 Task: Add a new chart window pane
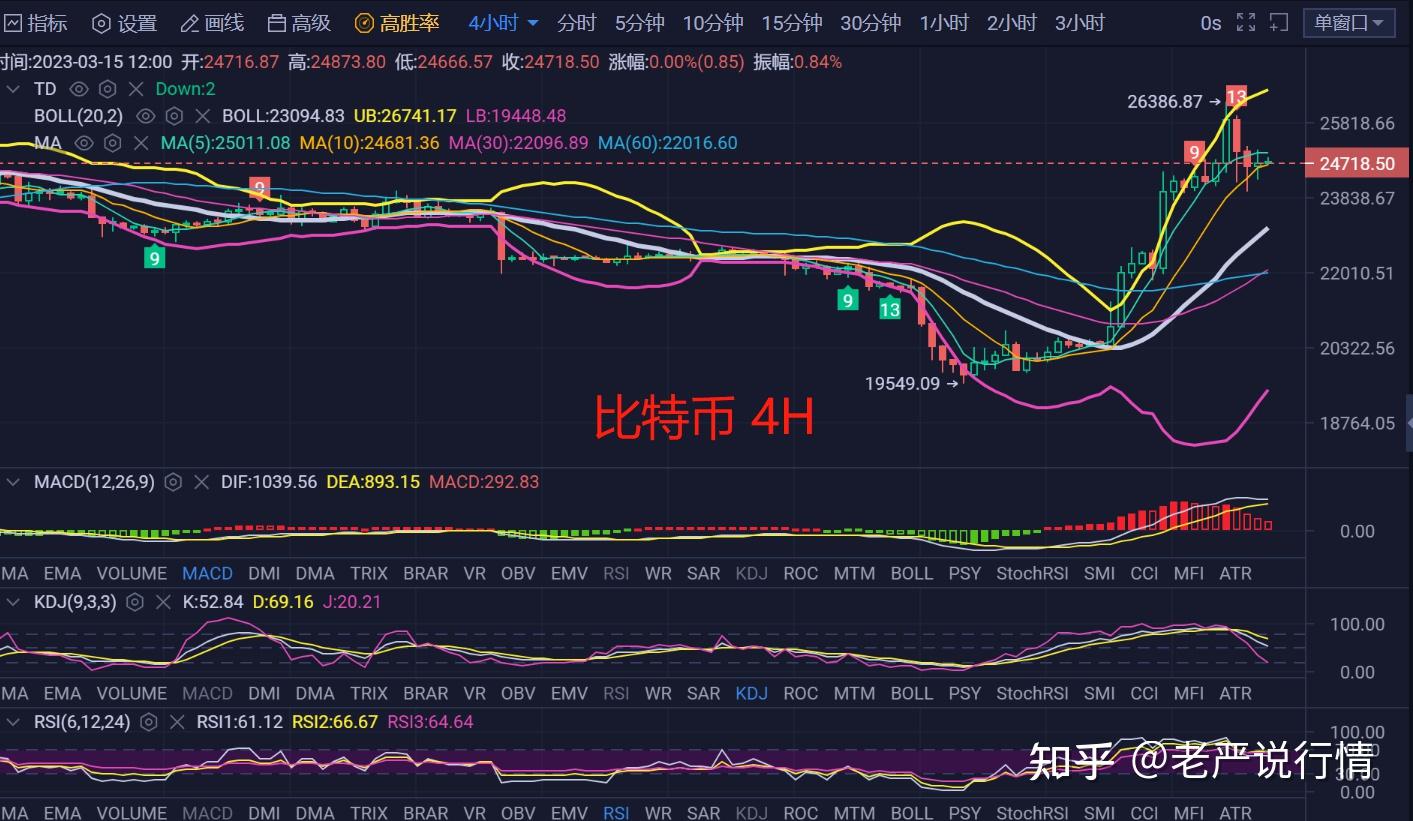[x=1278, y=21]
